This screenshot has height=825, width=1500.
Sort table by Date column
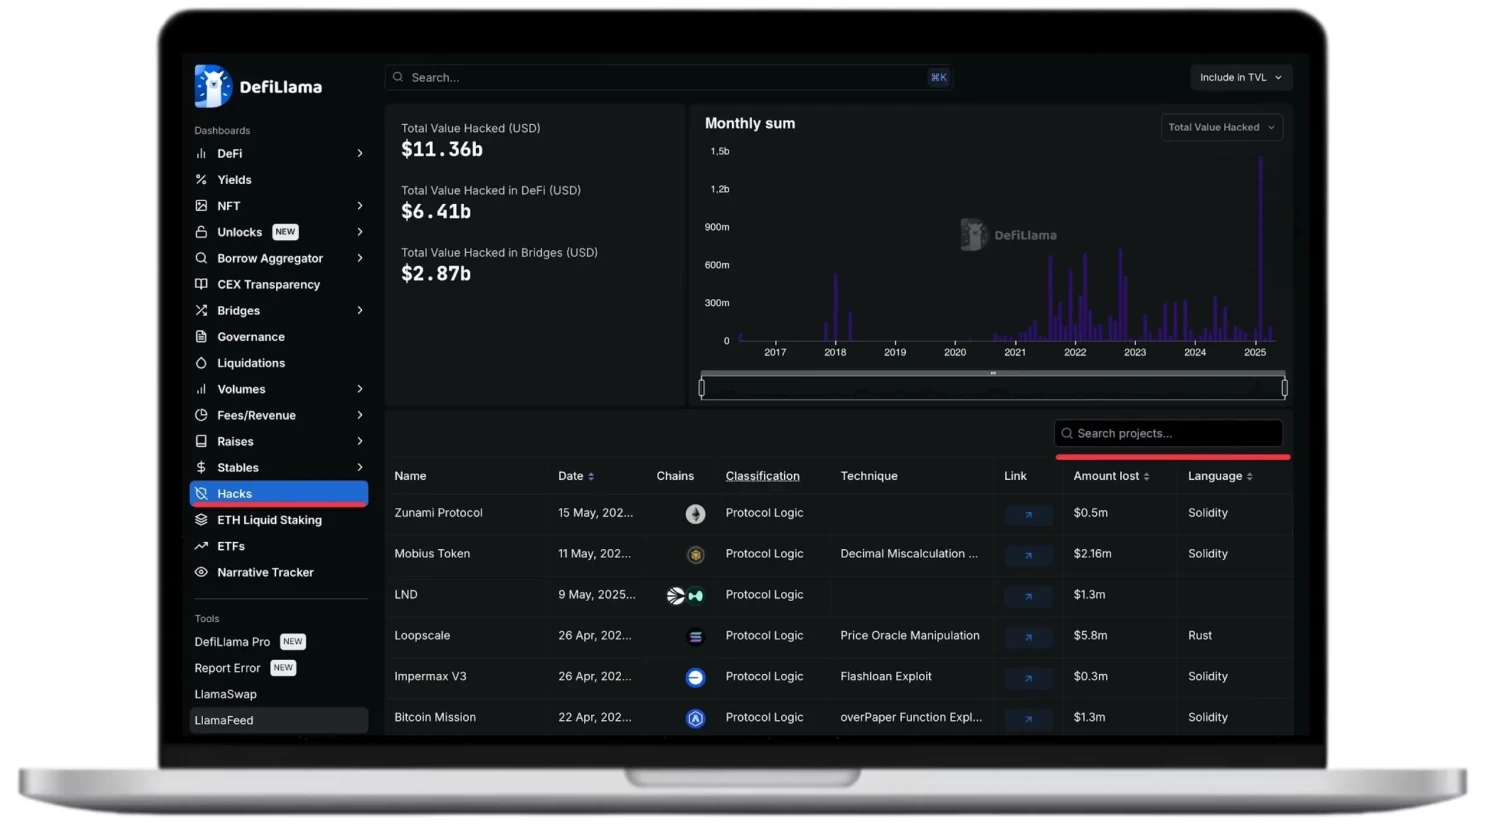pos(576,476)
